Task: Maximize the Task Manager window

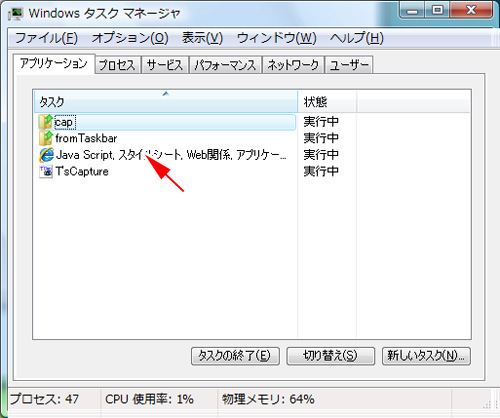Action: tap(437, 11)
